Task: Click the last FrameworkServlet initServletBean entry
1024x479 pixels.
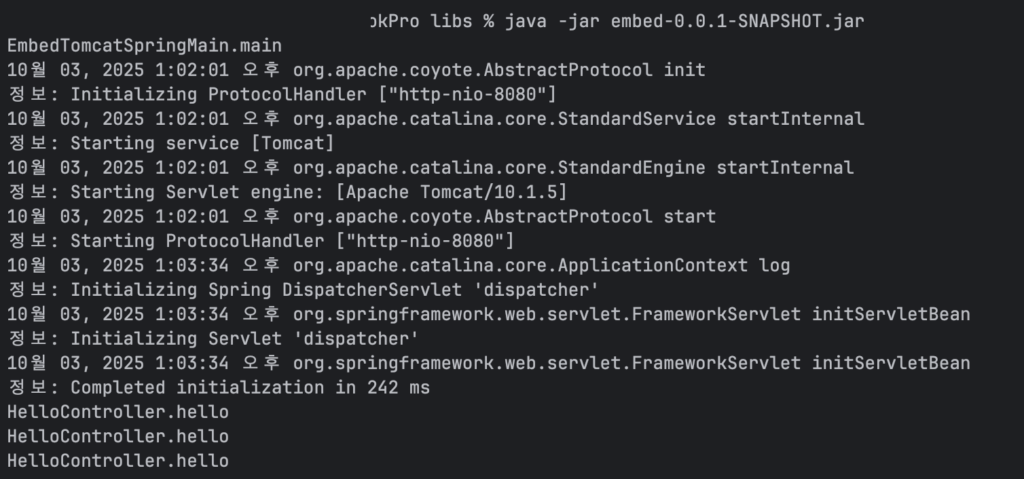Action: (631, 363)
